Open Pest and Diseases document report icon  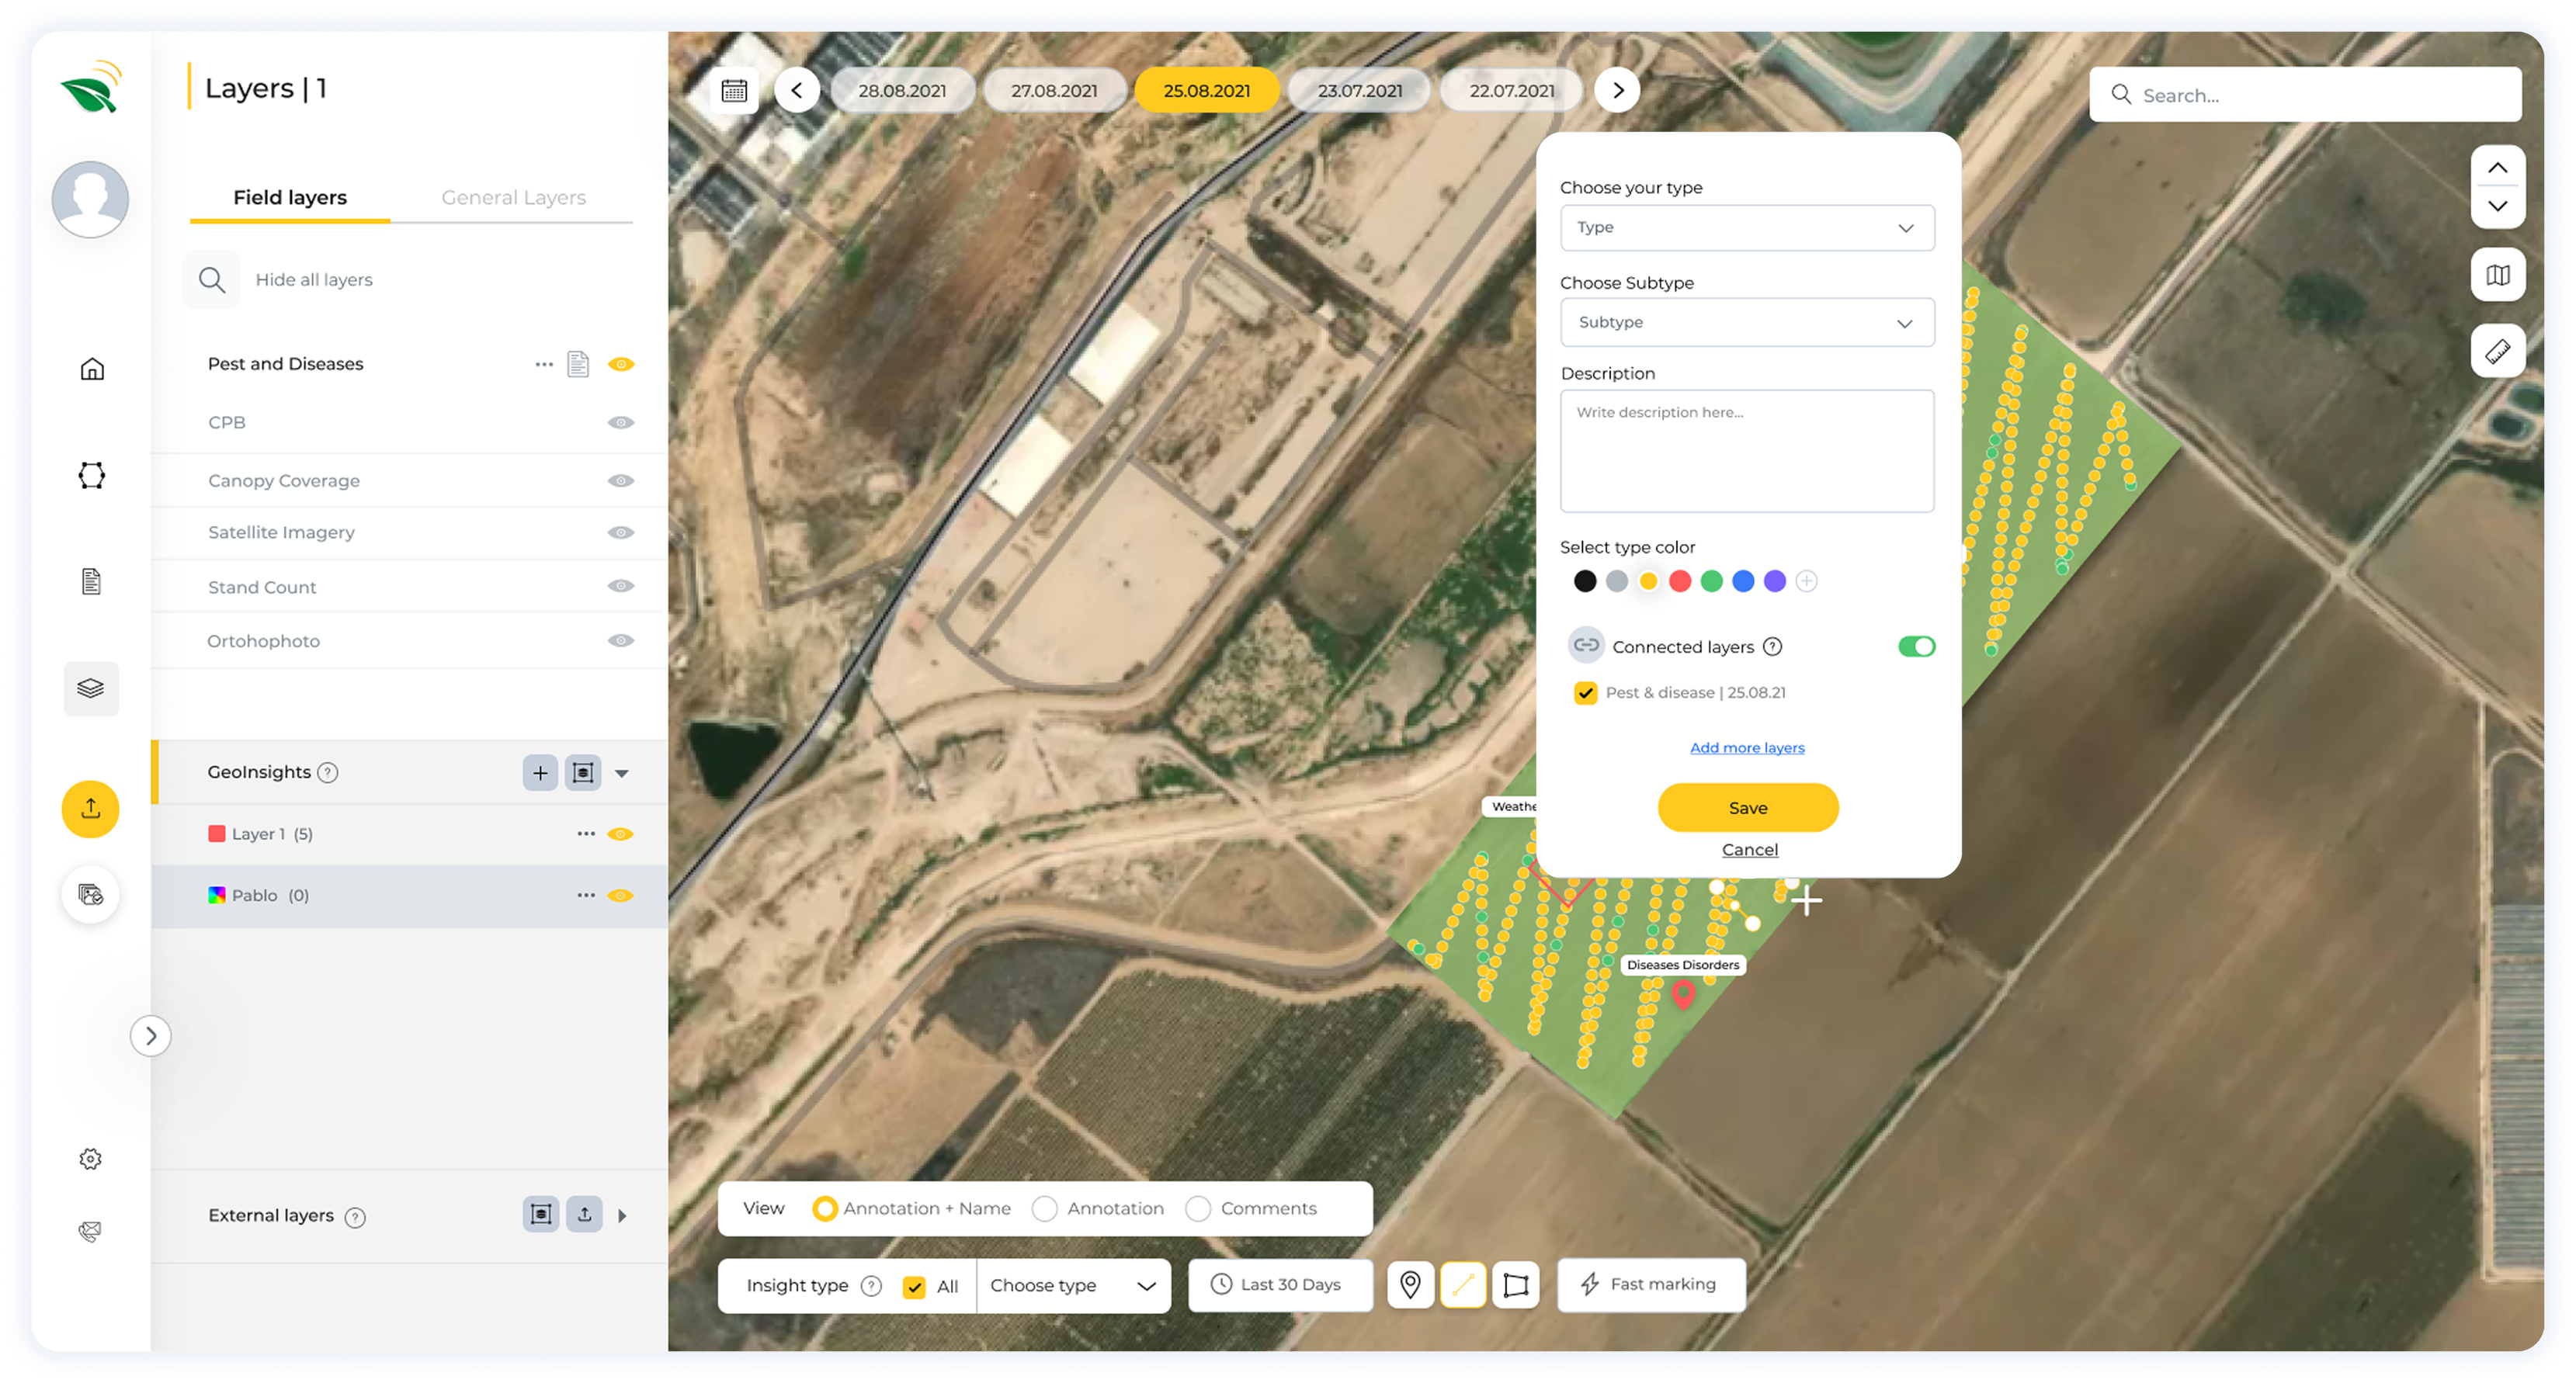point(578,364)
